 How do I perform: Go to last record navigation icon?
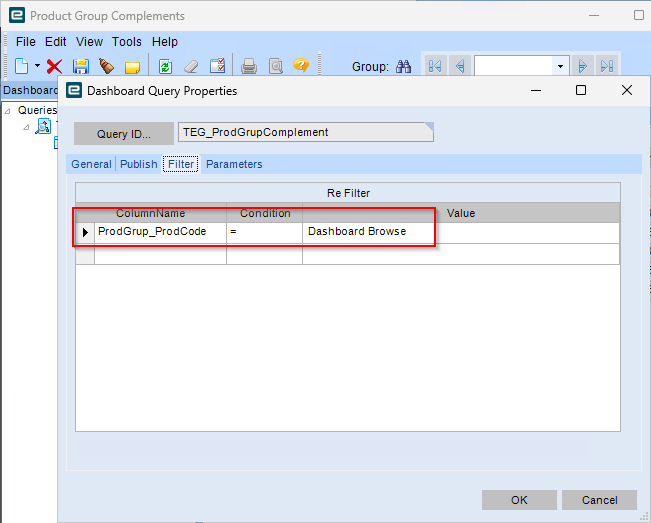coord(607,66)
